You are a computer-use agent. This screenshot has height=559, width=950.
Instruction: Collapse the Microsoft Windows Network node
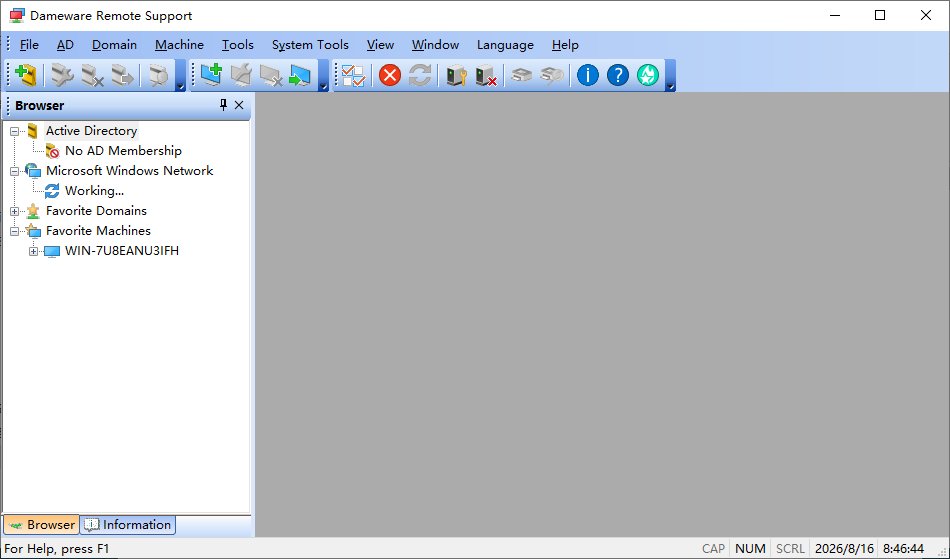coord(15,171)
